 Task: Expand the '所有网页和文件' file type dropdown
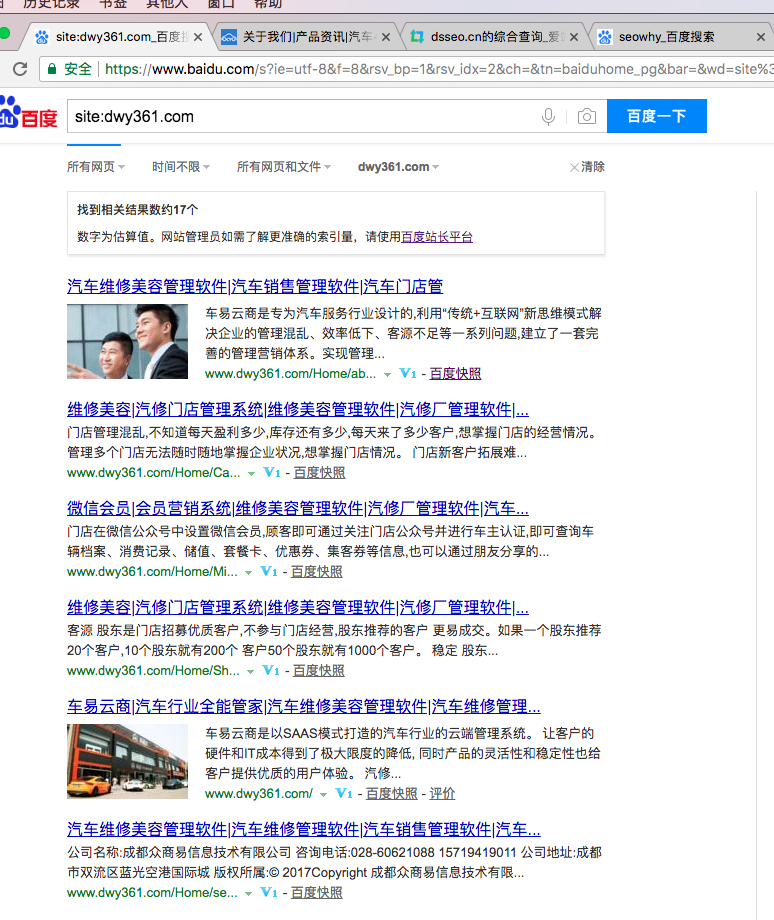click(x=283, y=167)
